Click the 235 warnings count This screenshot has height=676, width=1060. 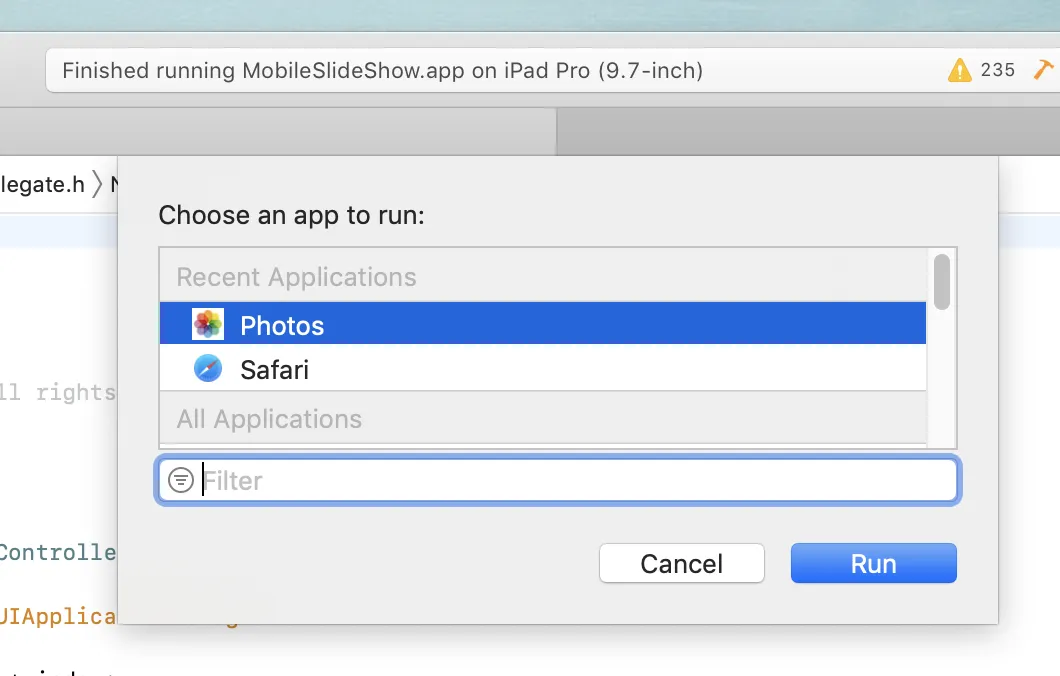pos(997,70)
